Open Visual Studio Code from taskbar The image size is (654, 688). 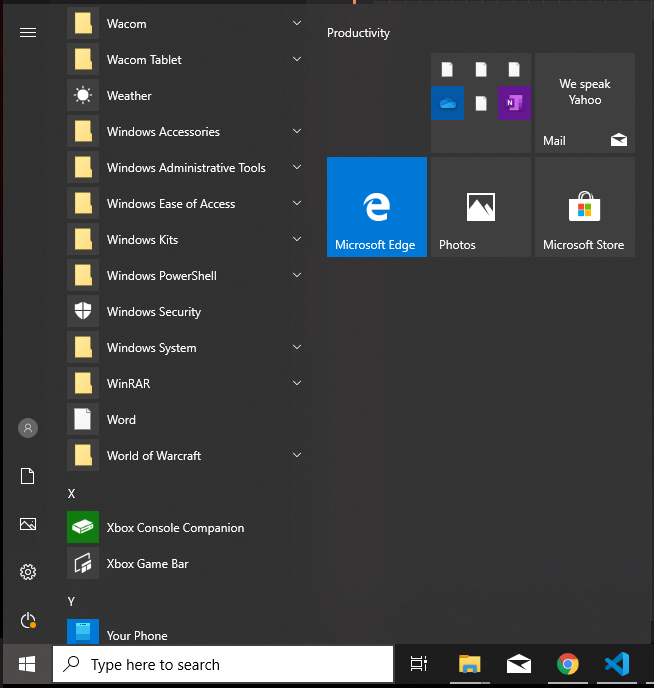(x=617, y=664)
